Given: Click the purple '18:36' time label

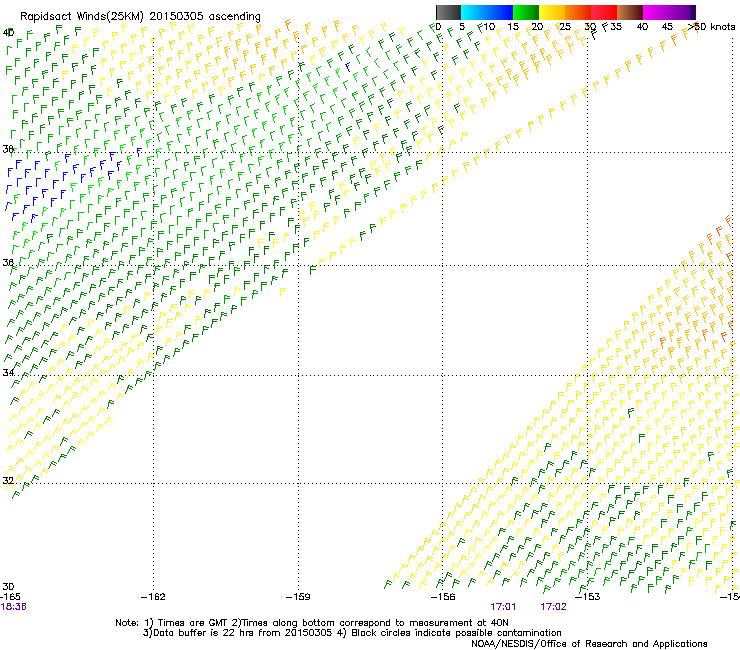Looking at the screenshot, I should (13, 607).
